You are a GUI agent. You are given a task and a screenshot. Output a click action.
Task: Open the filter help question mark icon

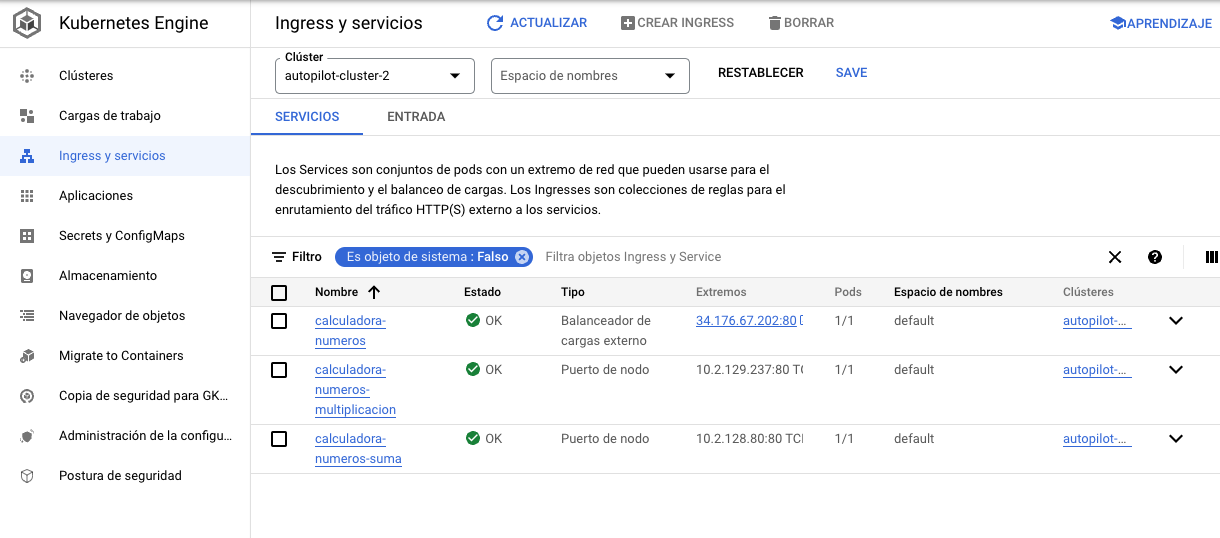tap(1155, 257)
